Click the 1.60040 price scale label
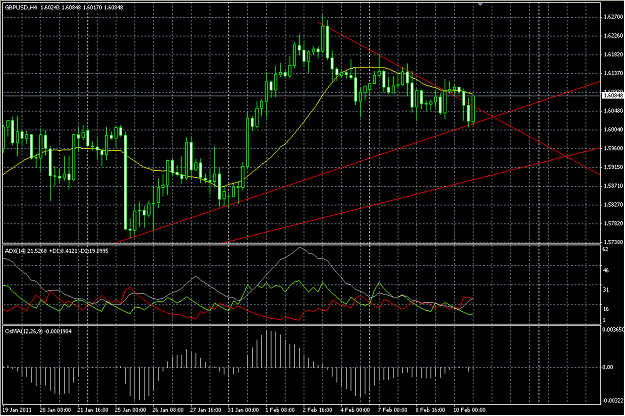Image resolution: width=625 pixels, height=416 pixels. tap(613, 129)
